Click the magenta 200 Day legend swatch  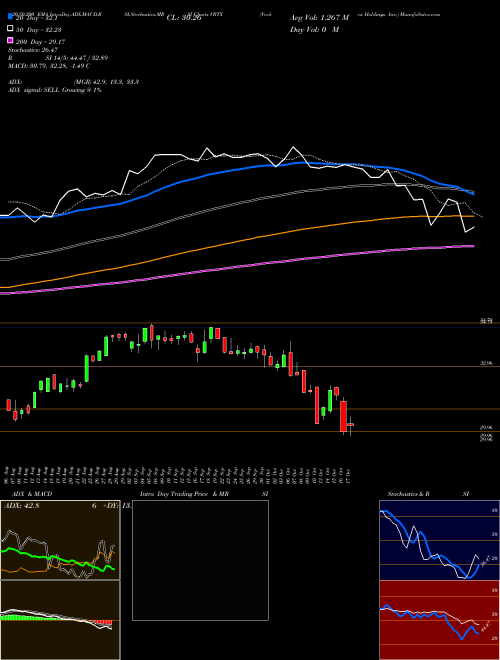pyautogui.click(x=10, y=40)
